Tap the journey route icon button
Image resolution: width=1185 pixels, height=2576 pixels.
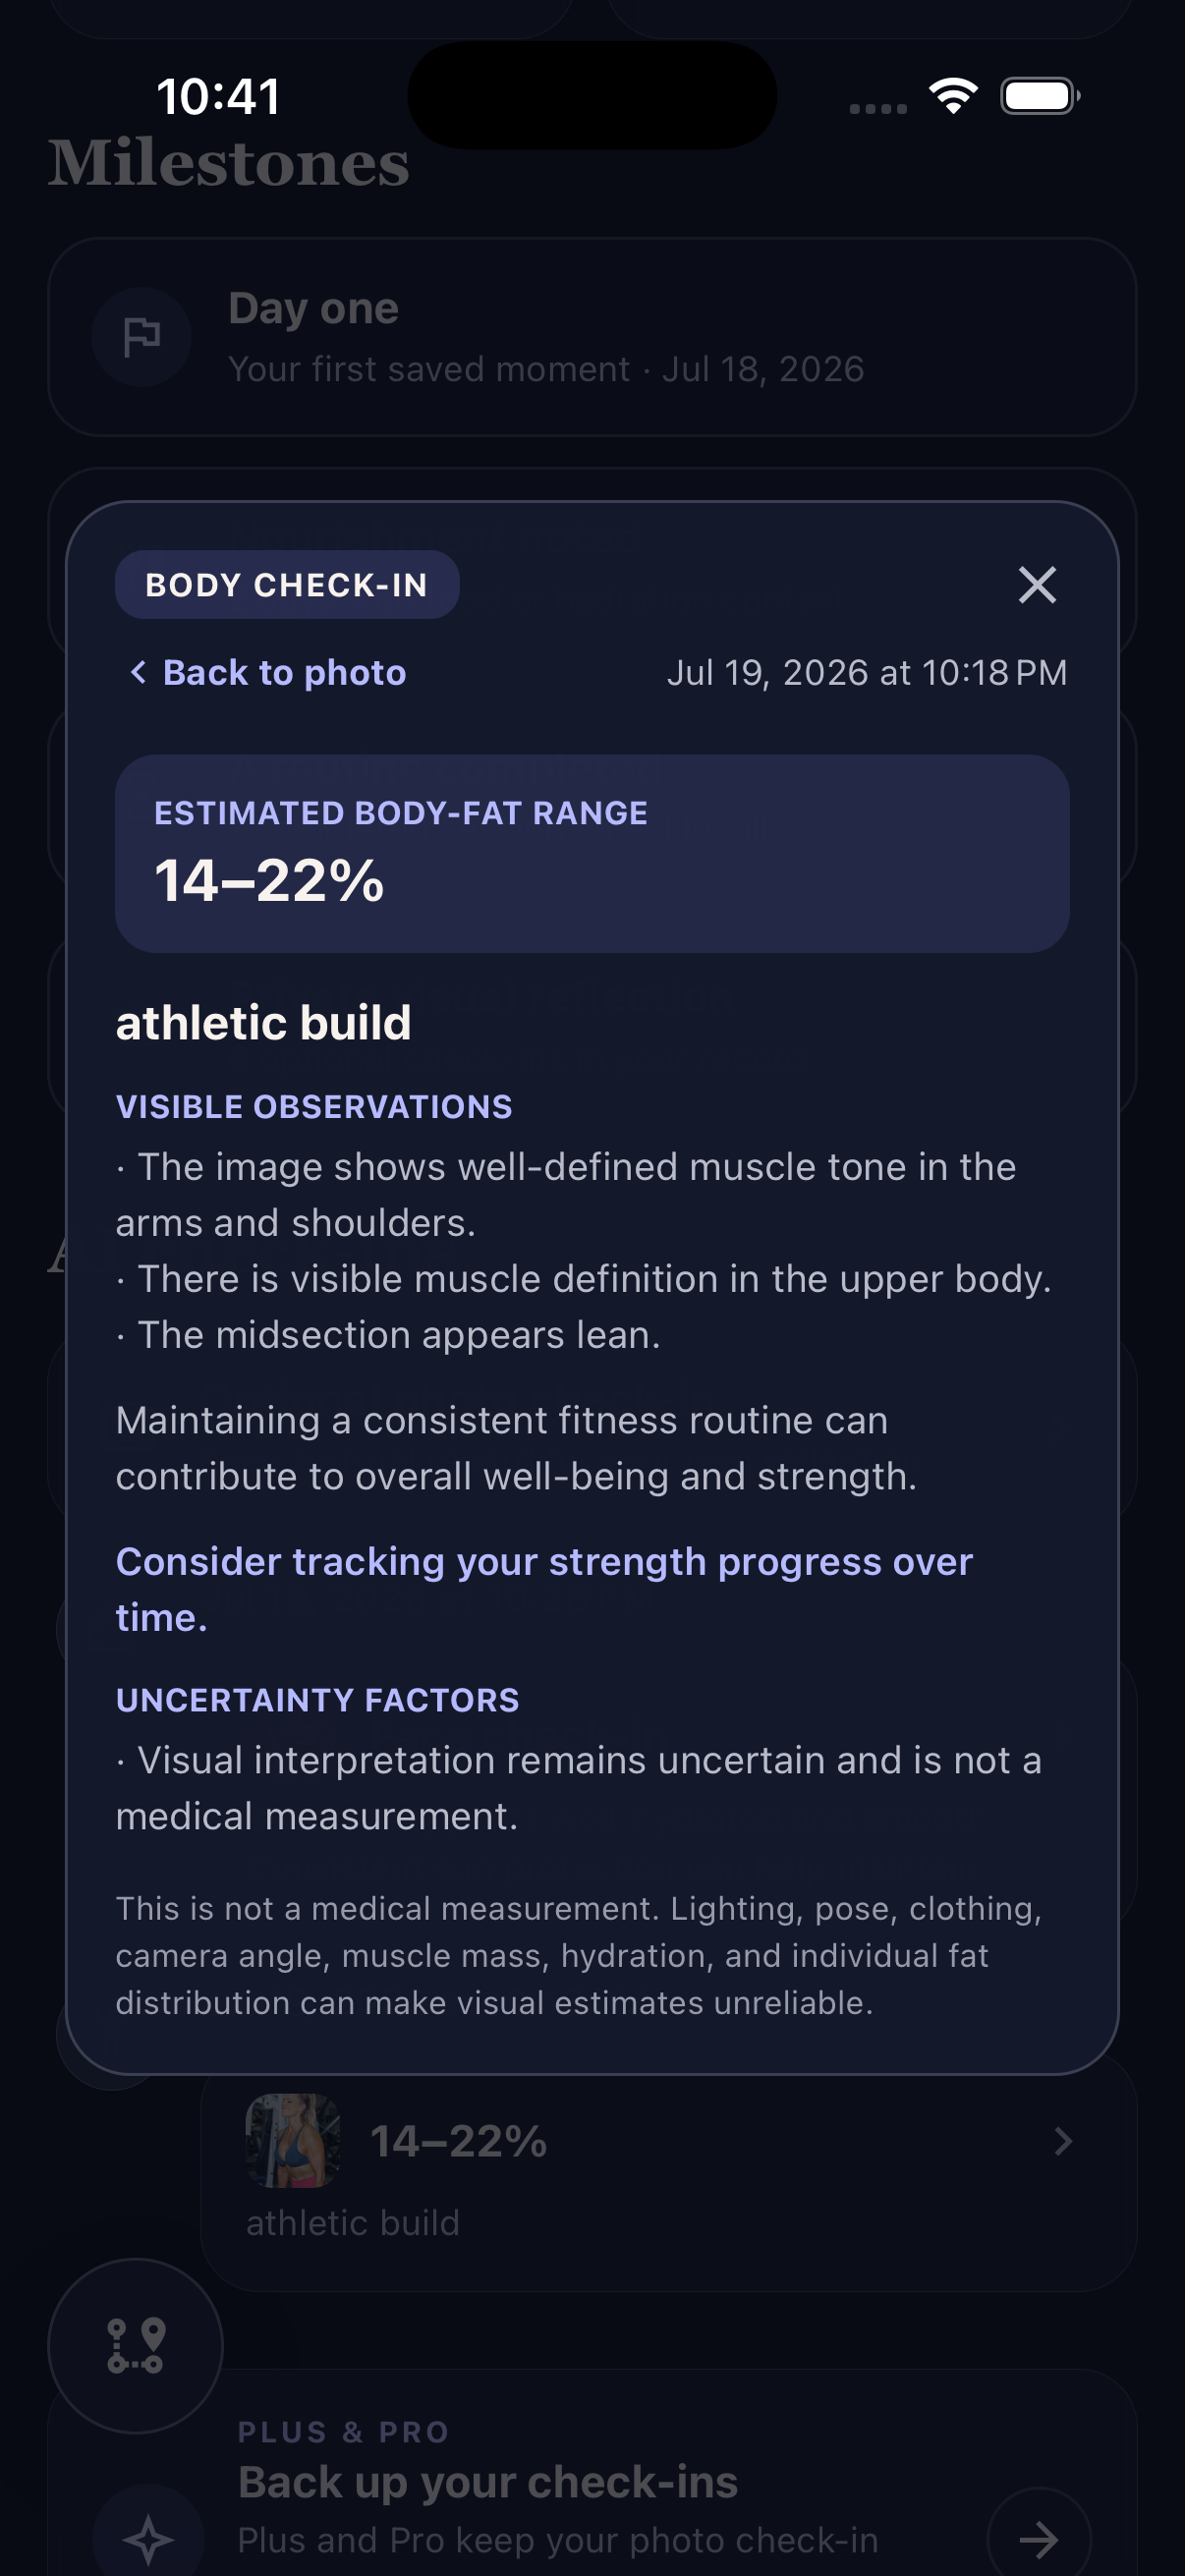[x=135, y=2345]
